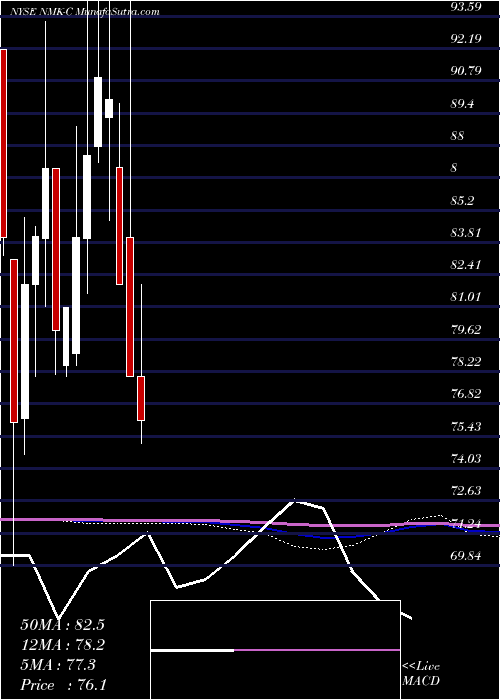The width and height of the screenshot is (500, 700).
Task: Click the 89.4 price axis value
Action: coord(462,104)
